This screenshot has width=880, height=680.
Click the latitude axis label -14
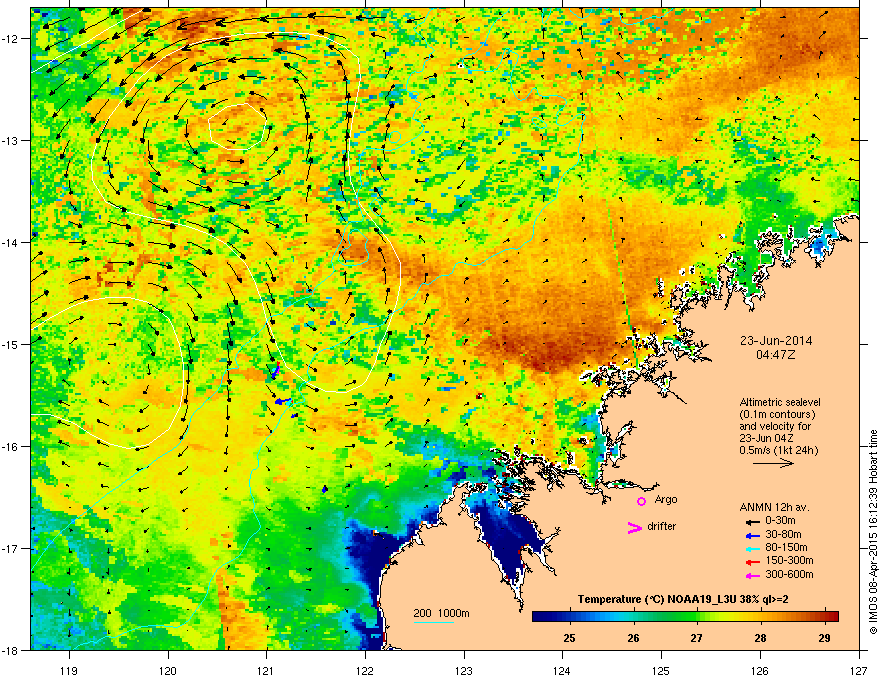click(11, 242)
